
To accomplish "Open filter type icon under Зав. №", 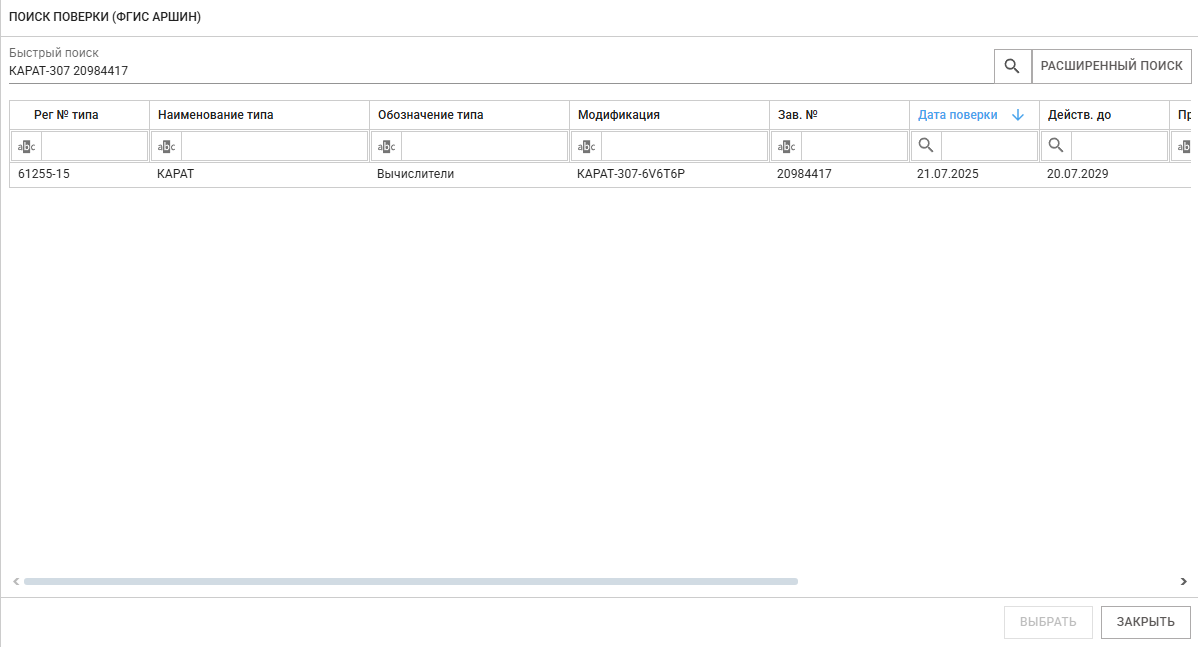I will tap(787, 147).
